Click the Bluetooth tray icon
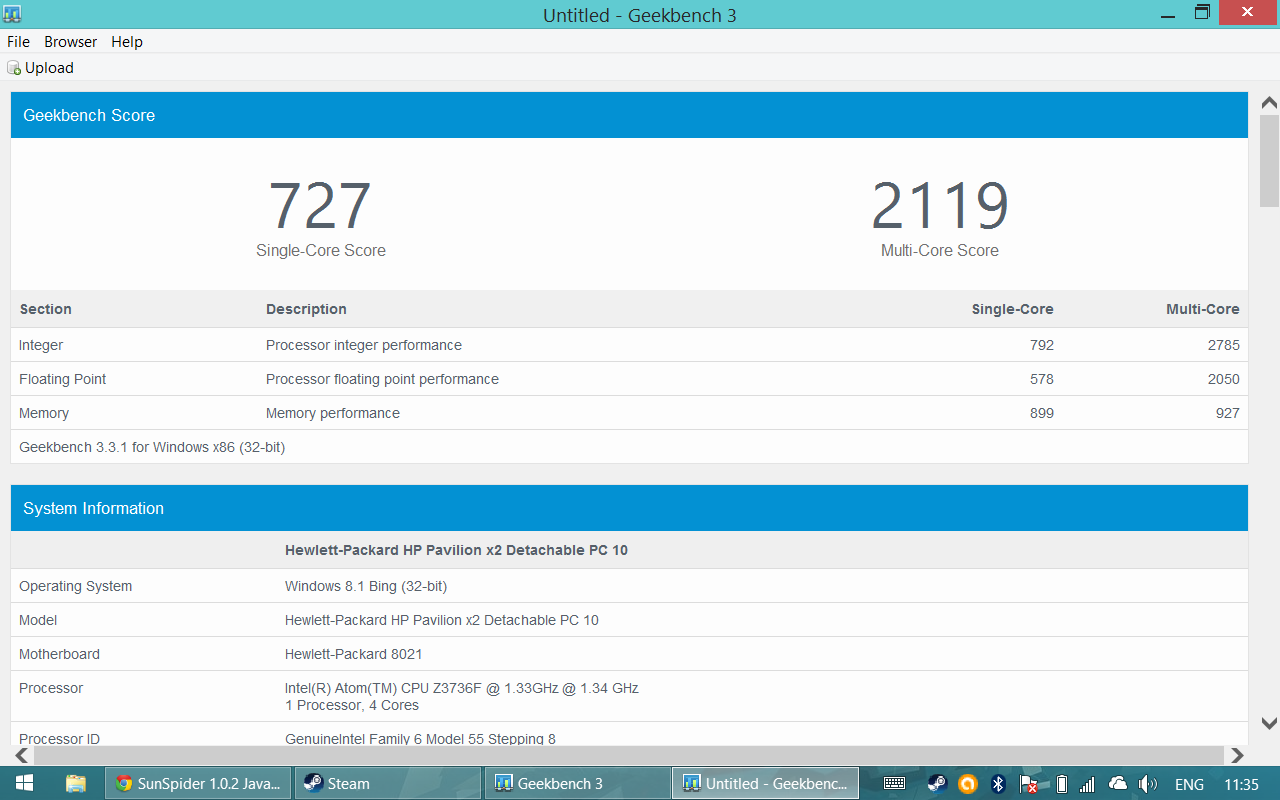 [997, 784]
